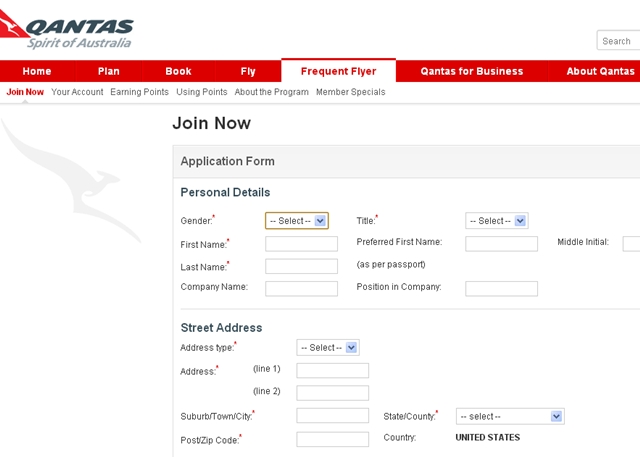The height and width of the screenshot is (457, 640).
Task: Click the Preferred First Name field
Action: click(501, 244)
